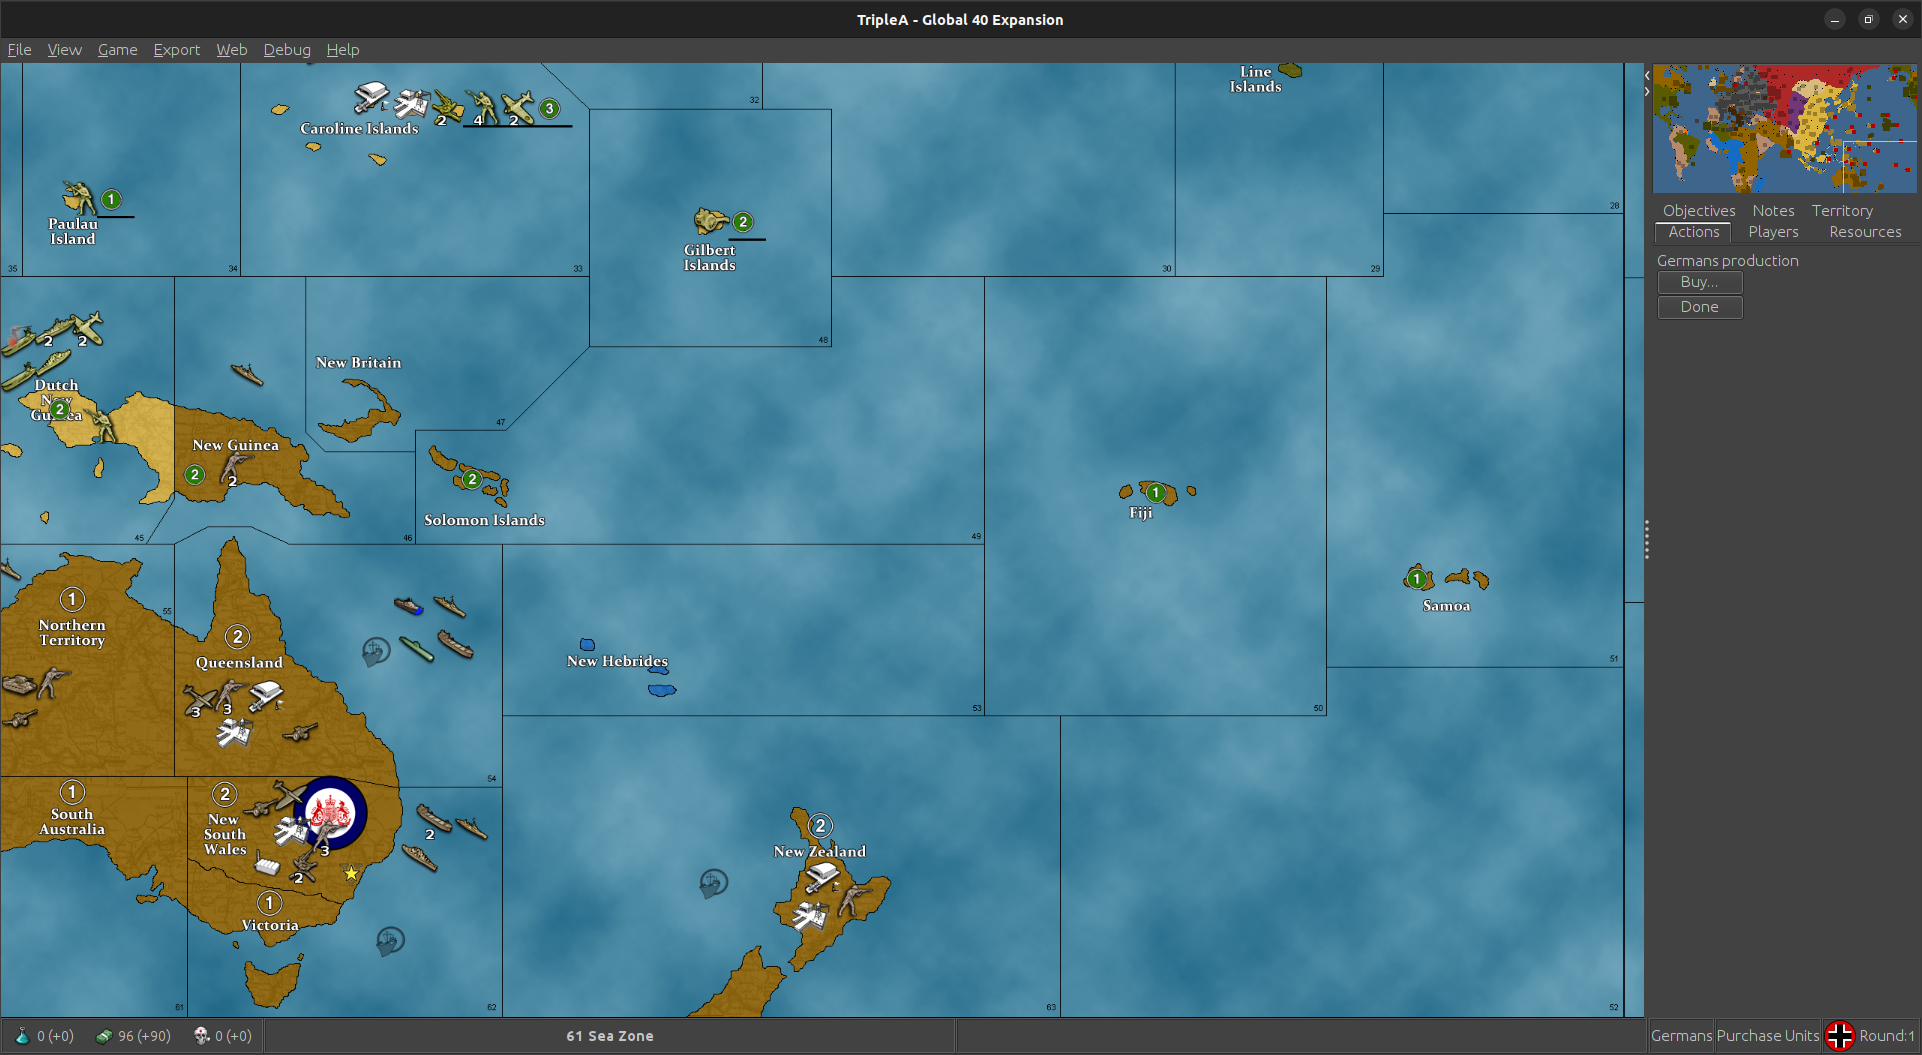The image size is (1922, 1055).
Task: Click the Buy... button
Action: coord(1699,282)
